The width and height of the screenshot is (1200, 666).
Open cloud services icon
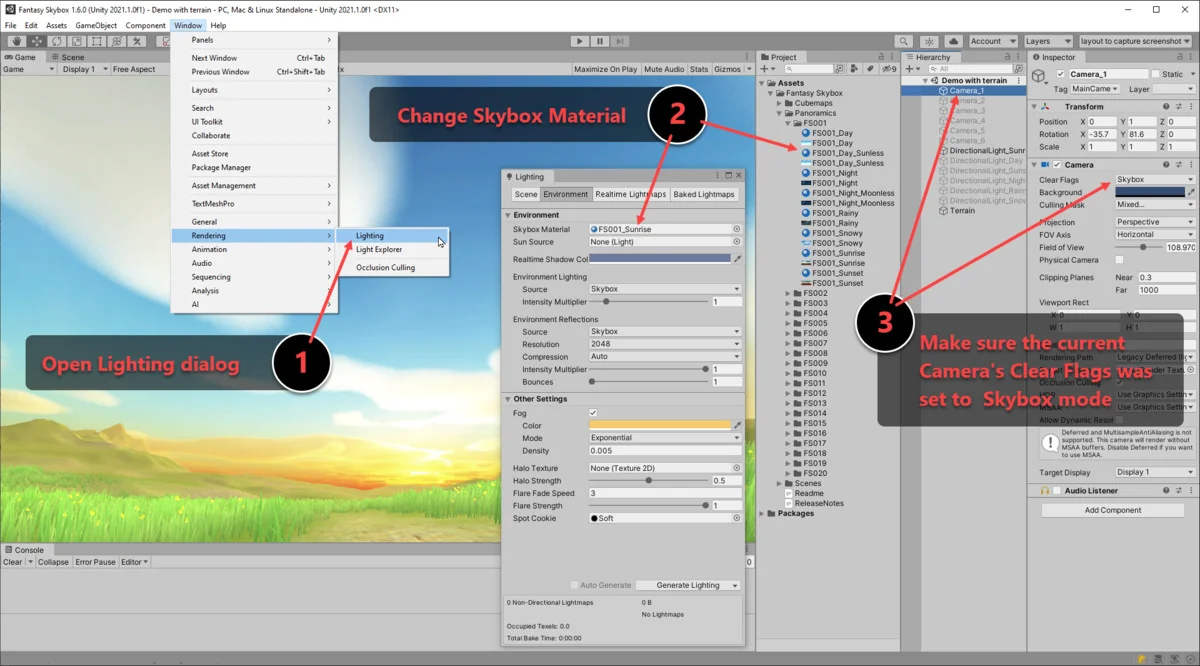953,41
